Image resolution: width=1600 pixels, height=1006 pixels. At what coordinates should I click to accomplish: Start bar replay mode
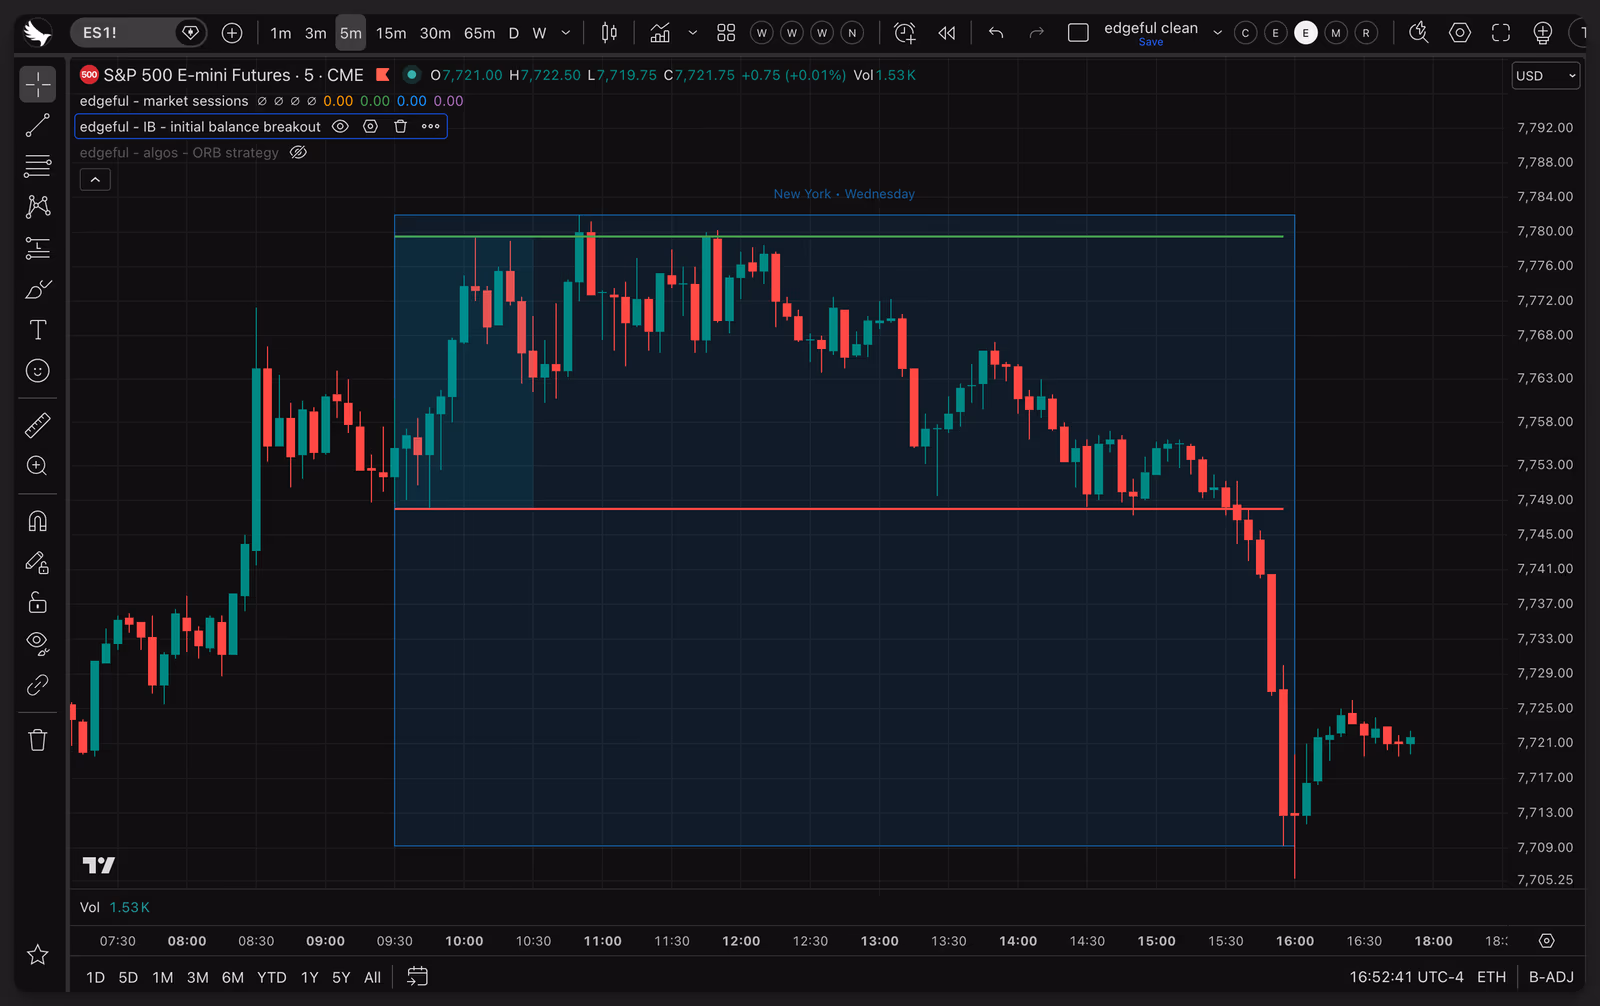(x=947, y=33)
